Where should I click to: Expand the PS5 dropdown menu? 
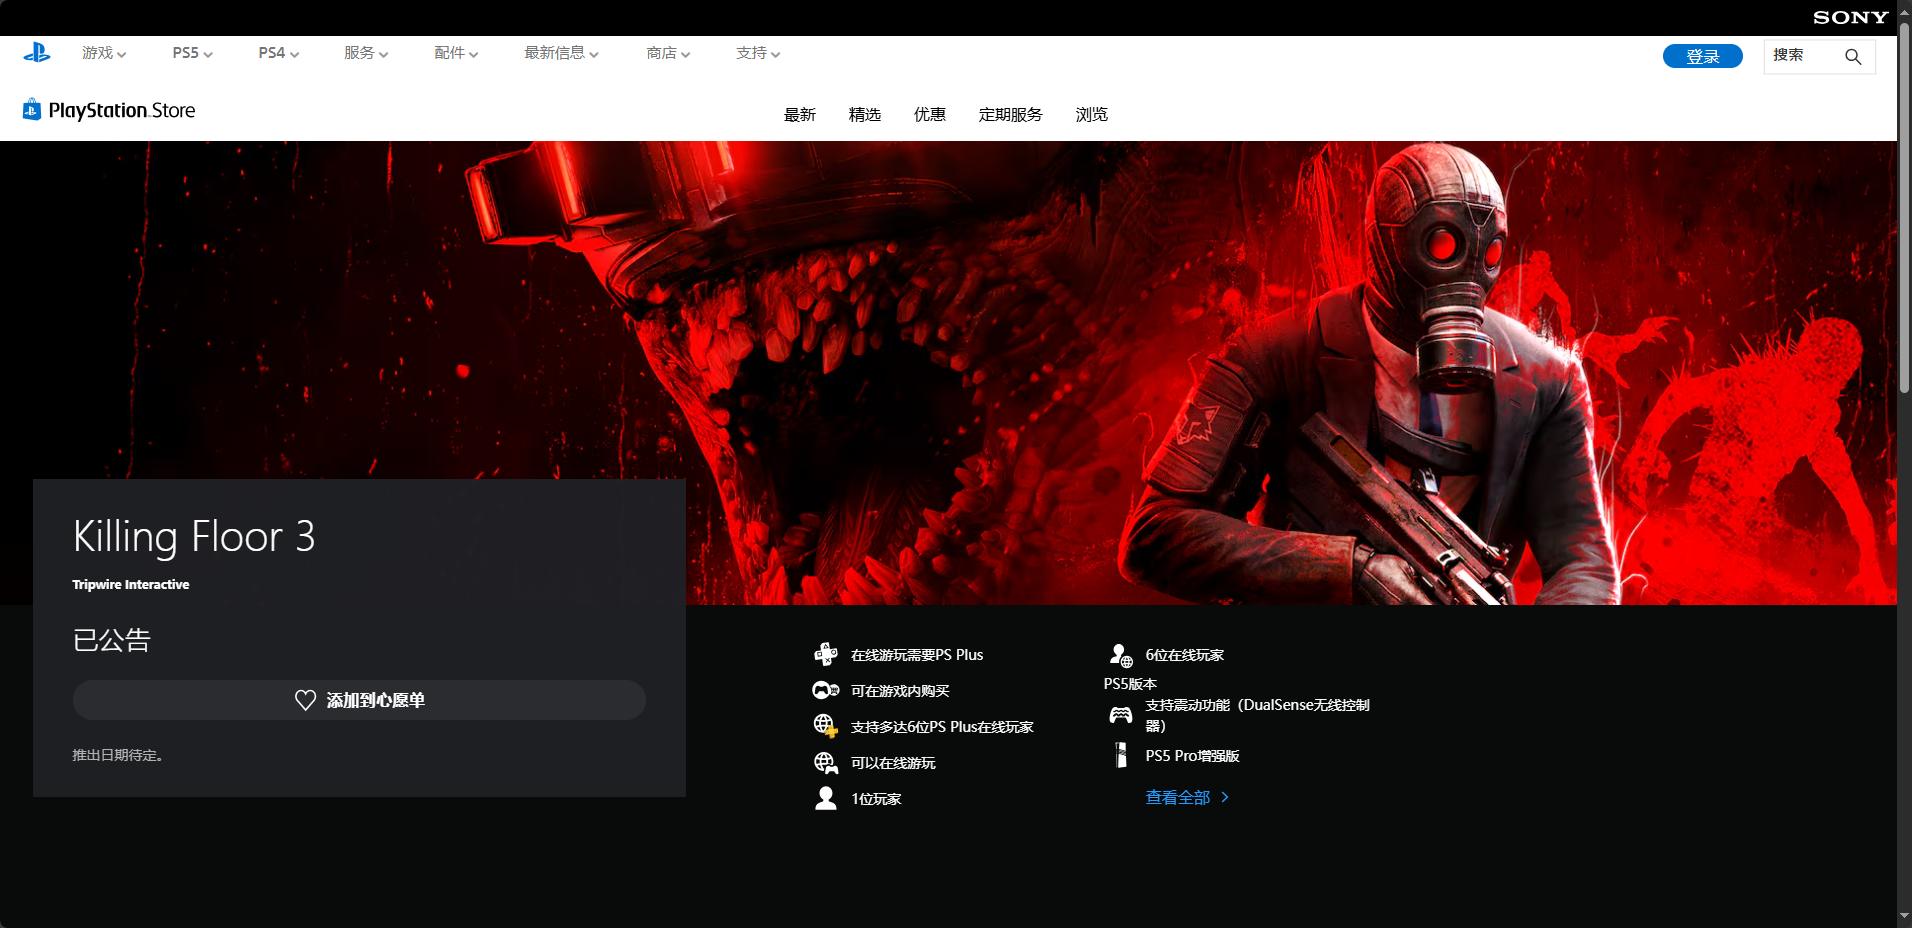pos(192,53)
